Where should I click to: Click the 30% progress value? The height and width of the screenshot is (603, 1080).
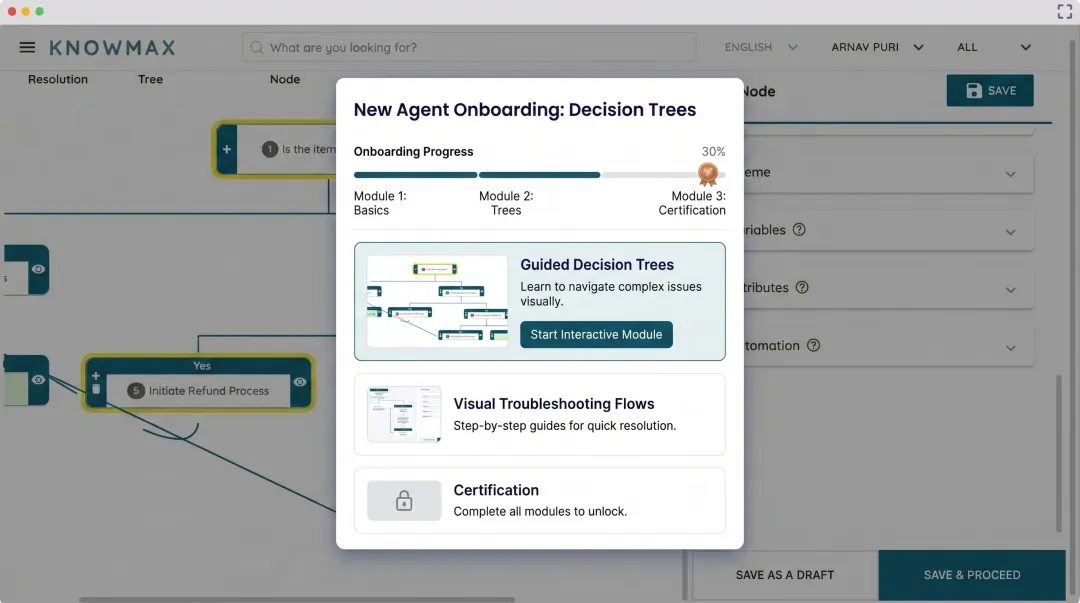coord(714,152)
